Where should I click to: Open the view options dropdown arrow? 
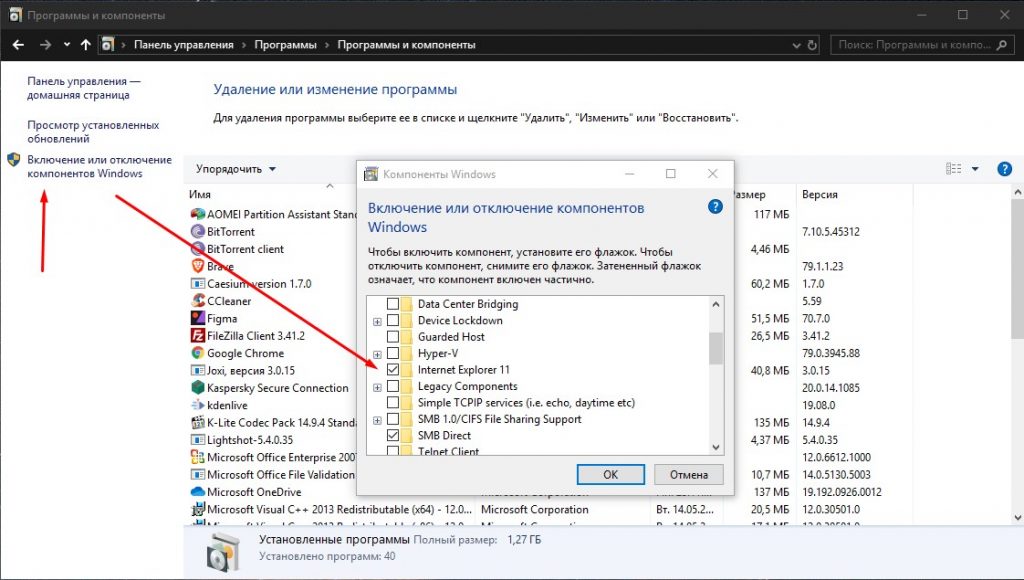coord(975,169)
